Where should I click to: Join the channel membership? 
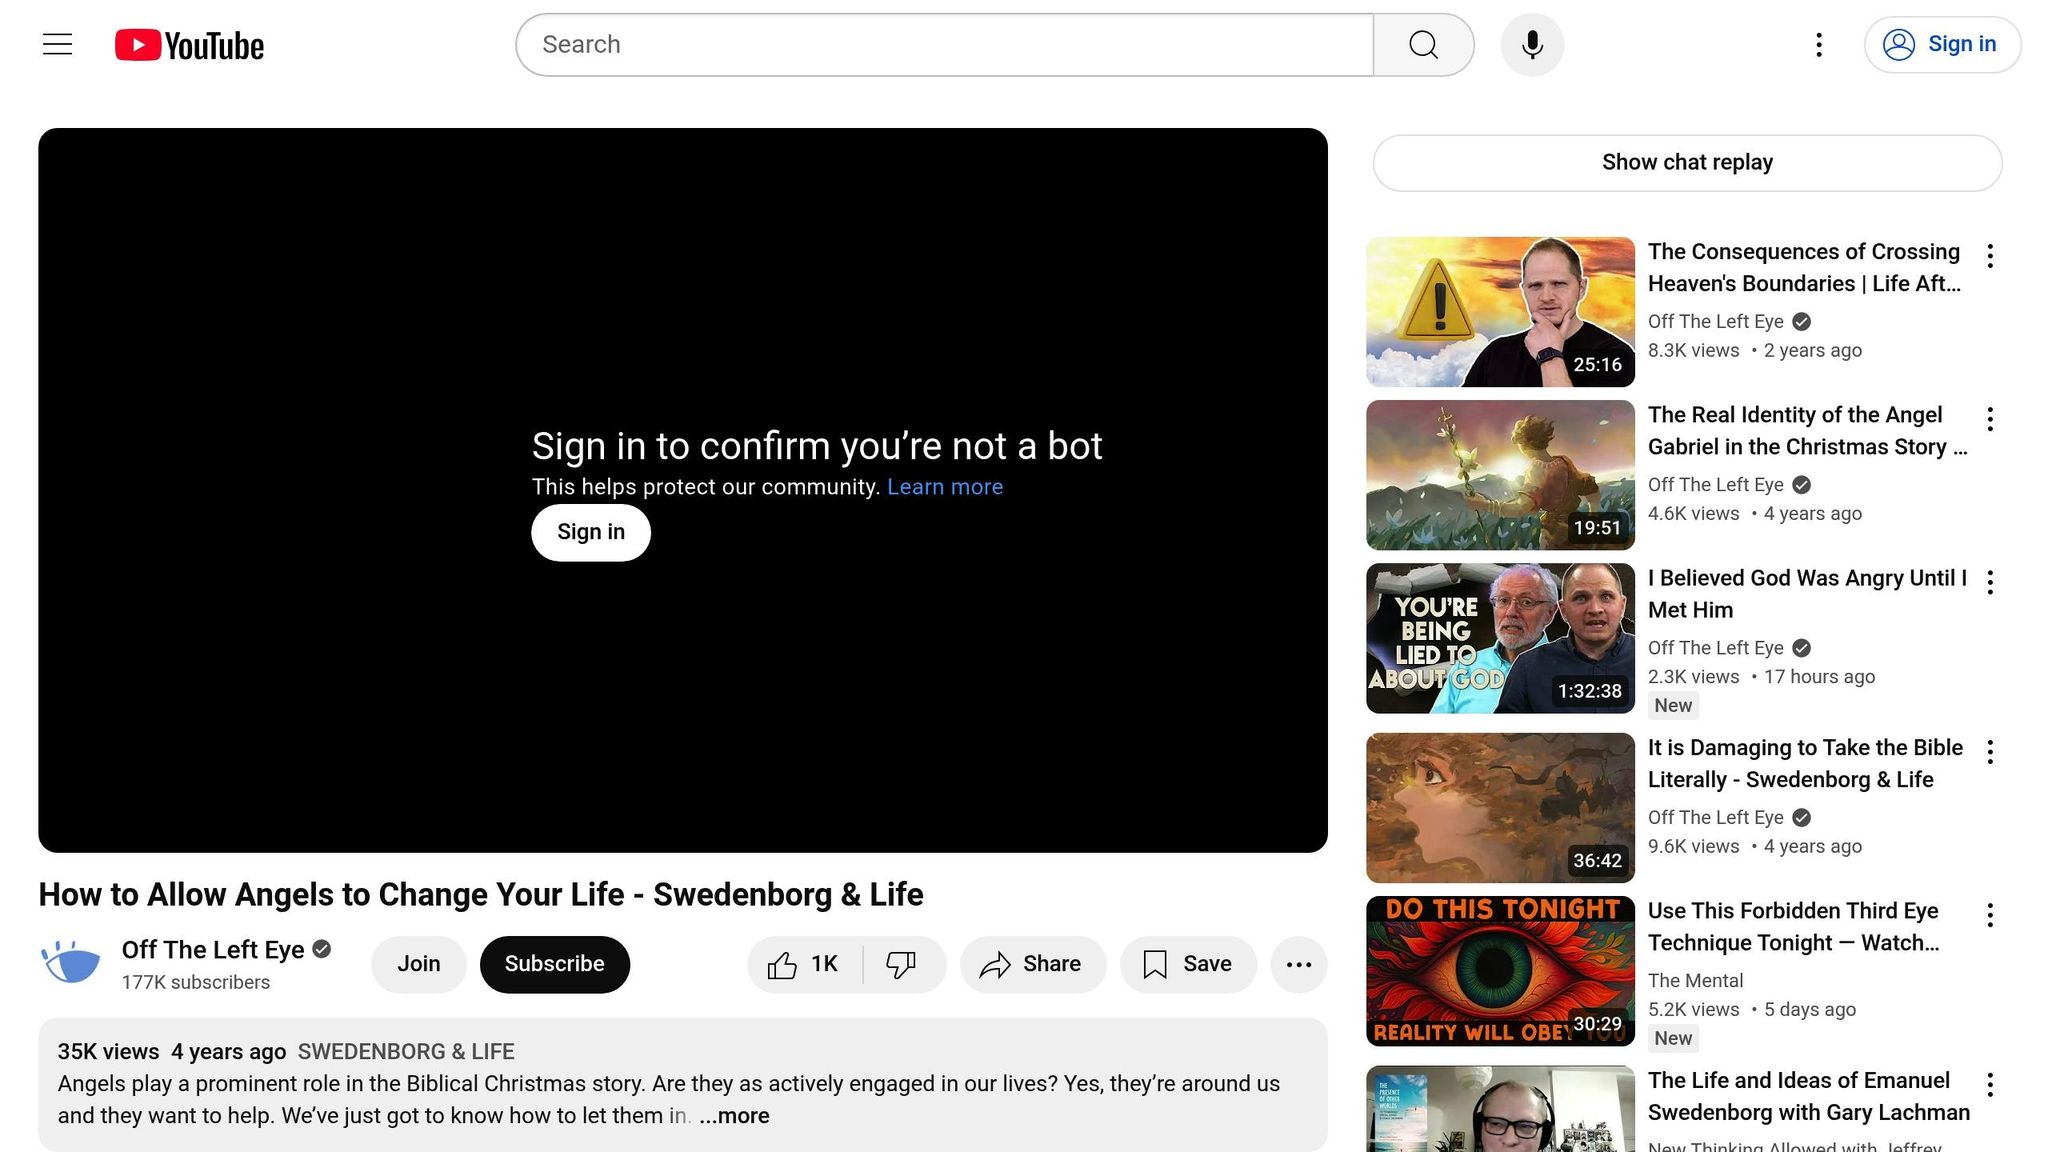click(x=419, y=964)
